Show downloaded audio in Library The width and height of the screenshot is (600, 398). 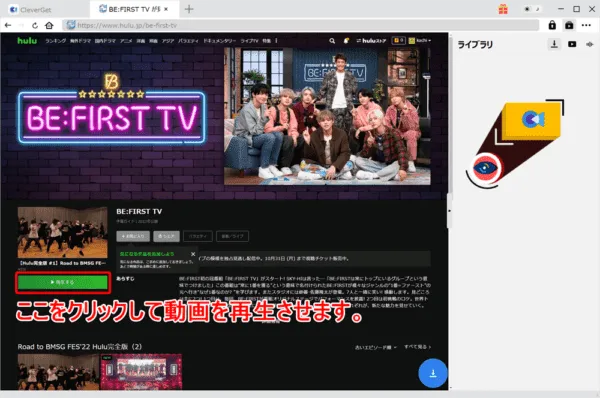click(x=589, y=44)
